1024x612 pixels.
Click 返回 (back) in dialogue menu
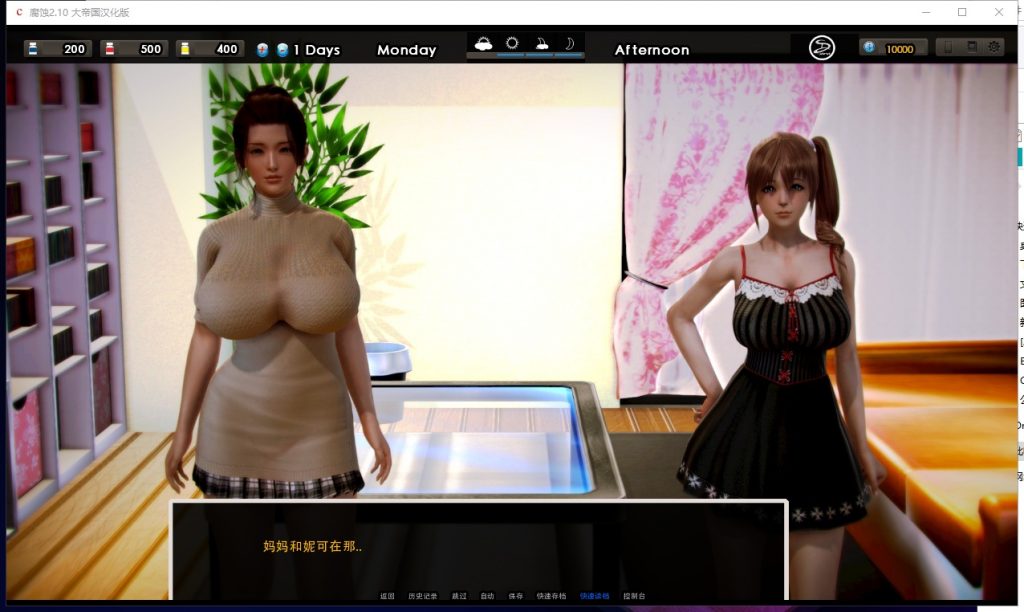coord(387,595)
